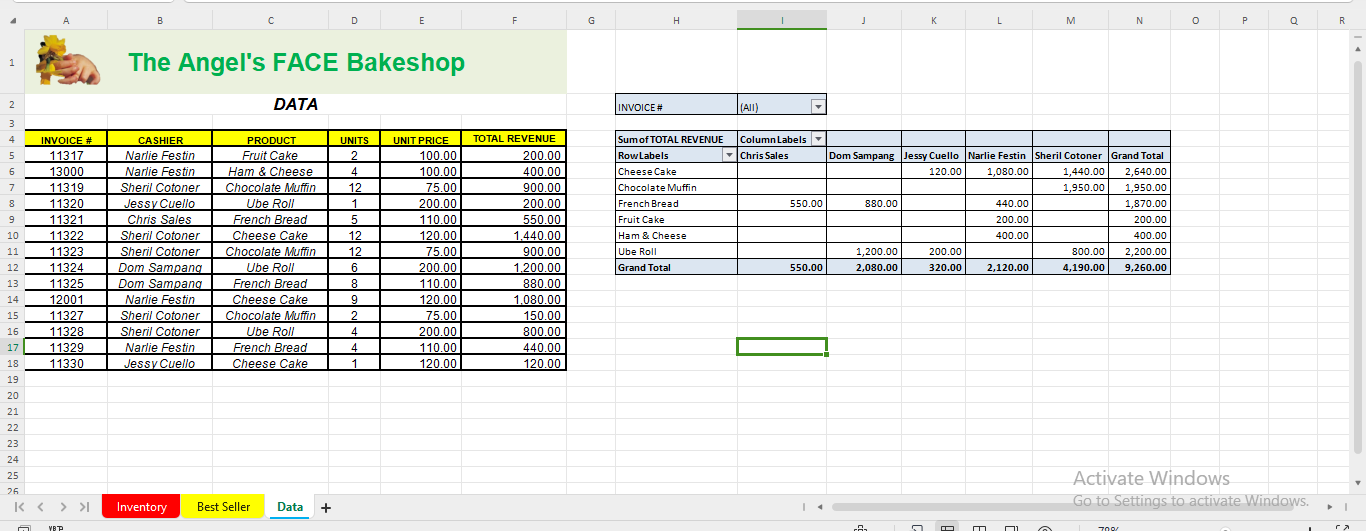The image size is (1366, 531).
Task: Select the bakeshop logo picture
Action: pos(67,60)
